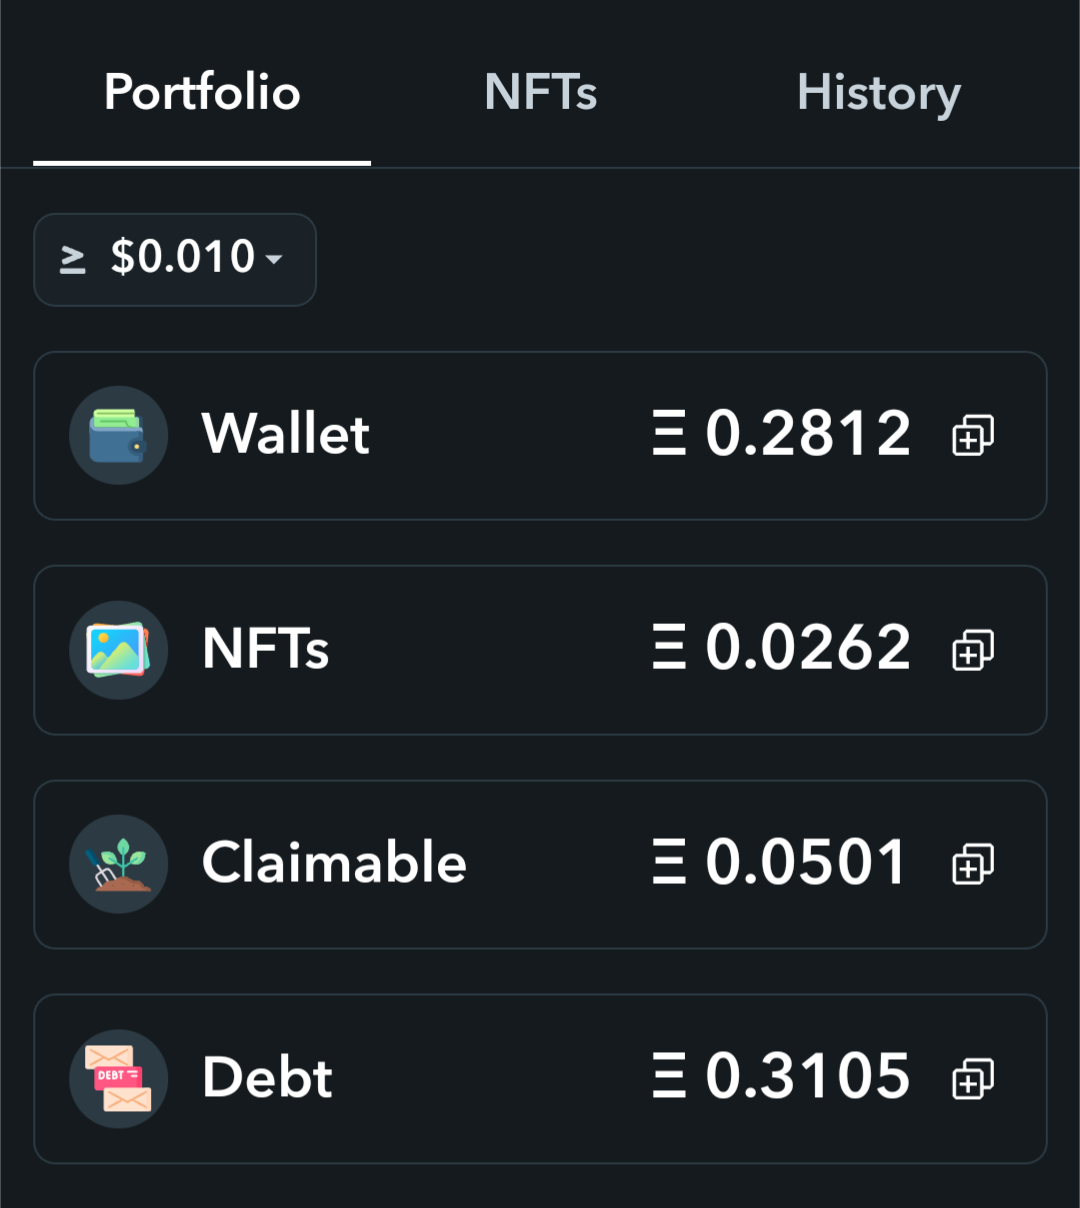Viewport: 1080px width, 1208px height.
Task: Expand the Claimable row plus icon
Action: coord(973,864)
